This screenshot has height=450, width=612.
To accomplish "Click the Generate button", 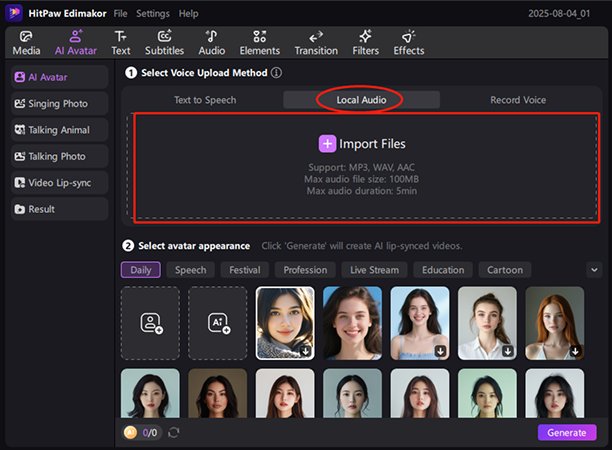I will (567, 432).
